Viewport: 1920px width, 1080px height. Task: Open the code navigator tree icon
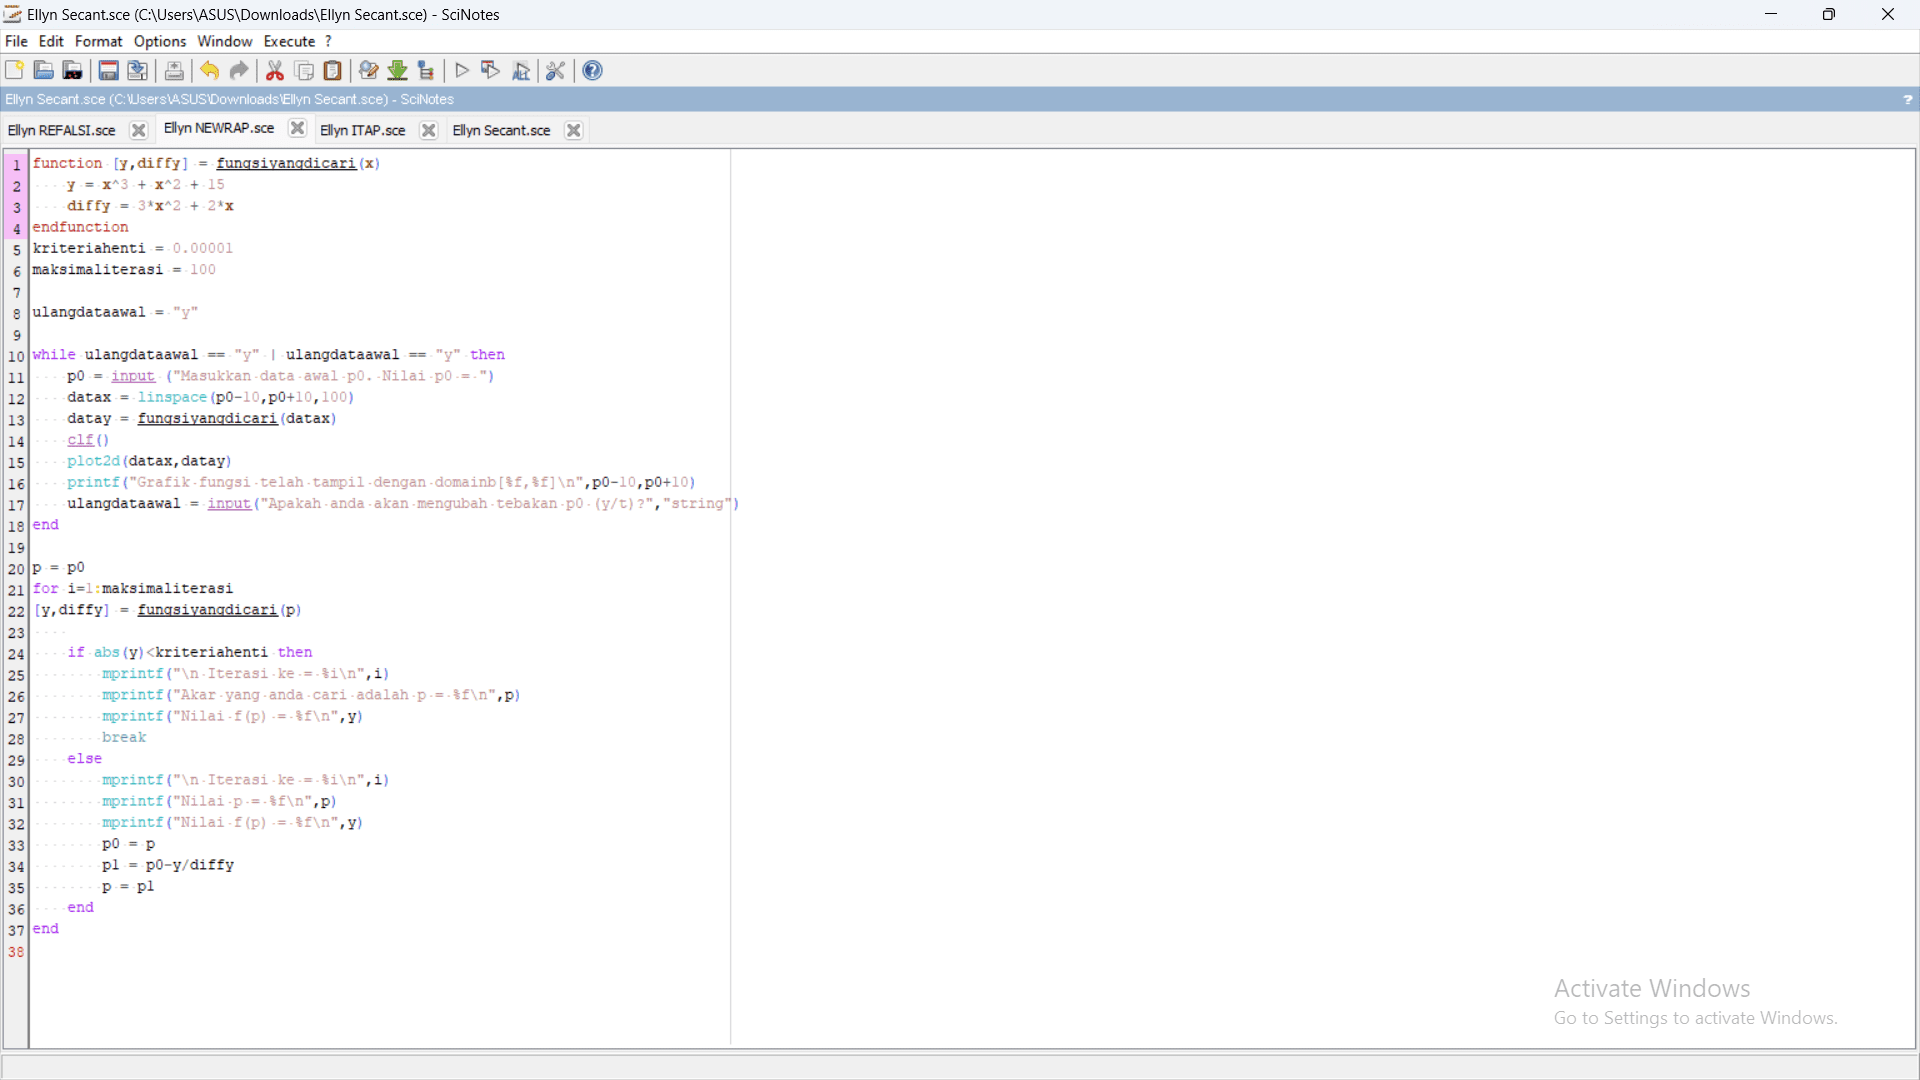427,70
